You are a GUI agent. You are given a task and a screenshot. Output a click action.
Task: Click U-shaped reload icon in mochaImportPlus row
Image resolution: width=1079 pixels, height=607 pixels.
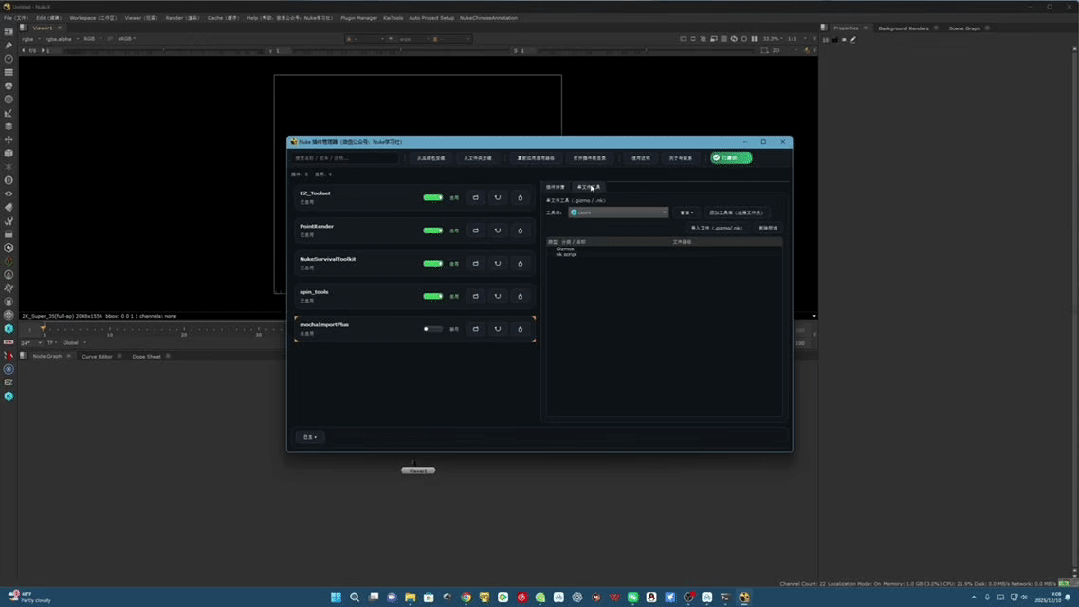point(498,329)
